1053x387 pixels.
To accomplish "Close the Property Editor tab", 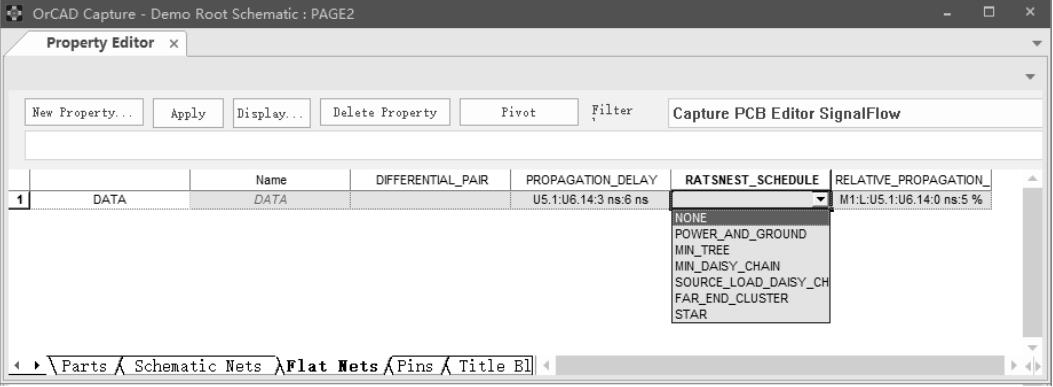I will [173, 44].
